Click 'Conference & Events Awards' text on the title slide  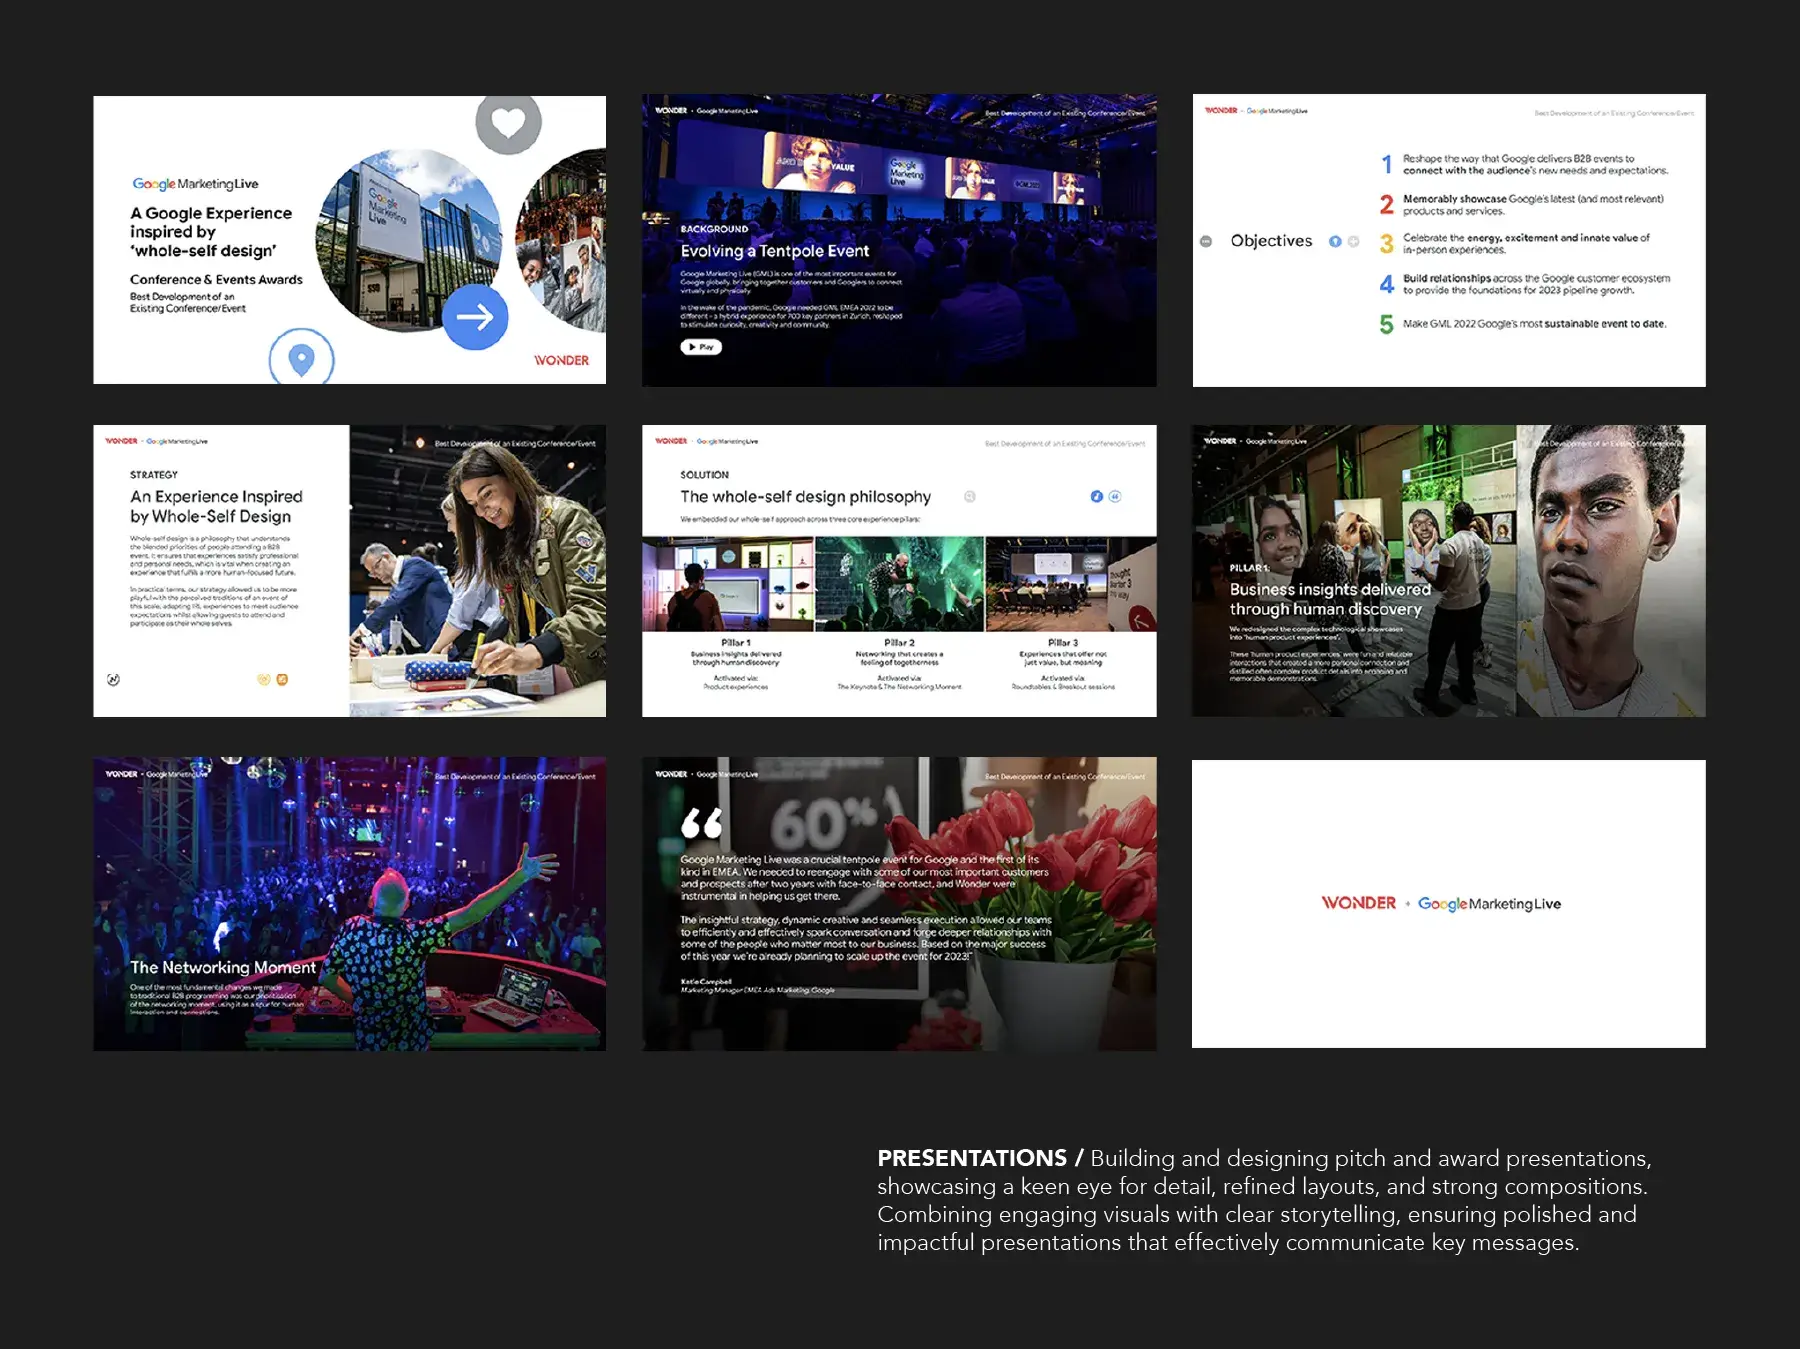pos(216,280)
